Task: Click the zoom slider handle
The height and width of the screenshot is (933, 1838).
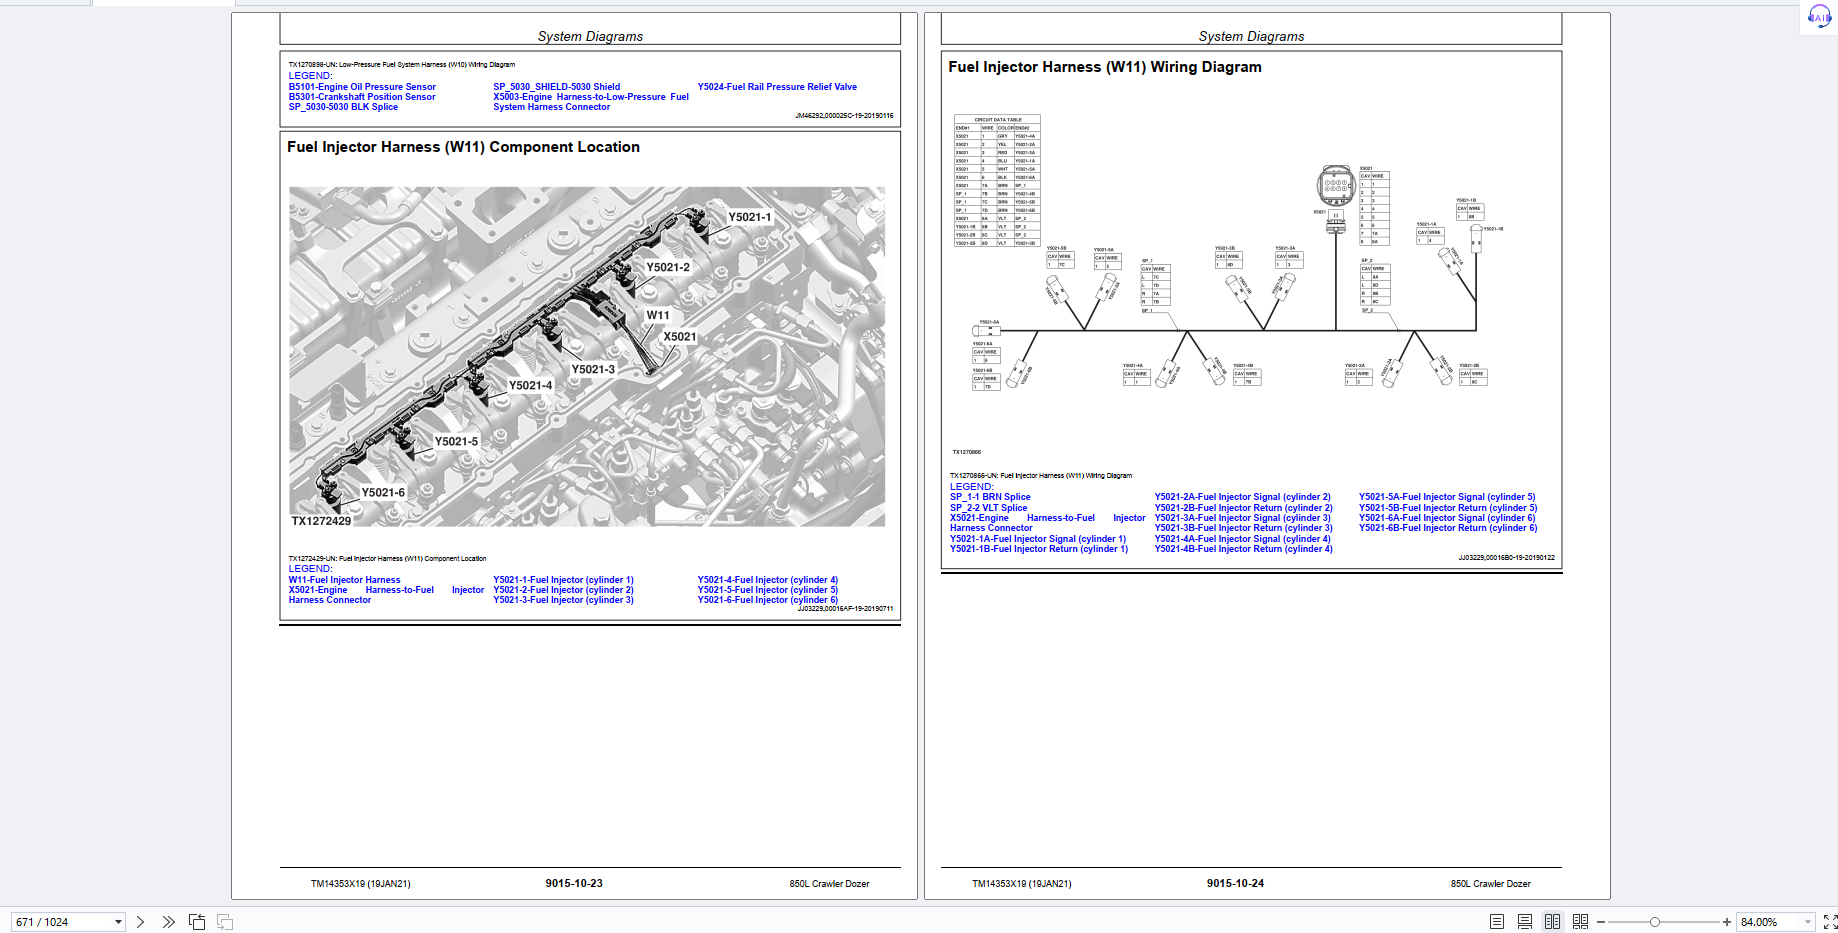Action: click(x=1655, y=922)
